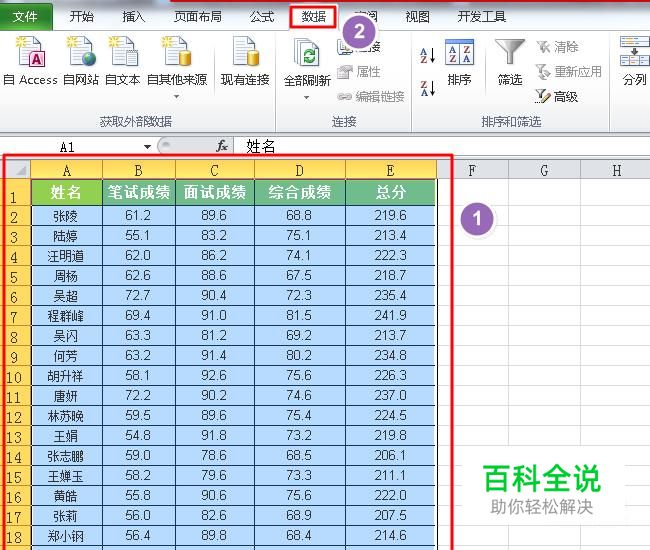Click the column F header
The width and height of the screenshot is (650, 550).
(471, 170)
